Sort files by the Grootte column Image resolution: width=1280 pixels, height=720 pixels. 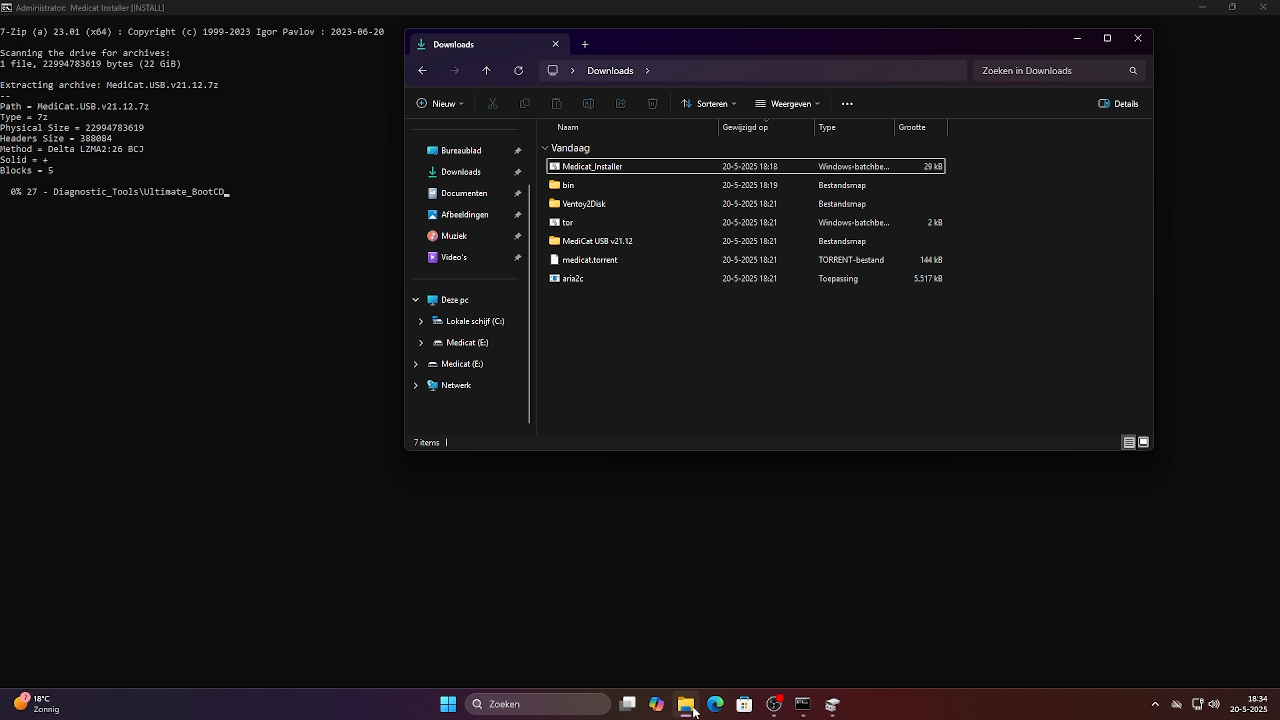[912, 127]
